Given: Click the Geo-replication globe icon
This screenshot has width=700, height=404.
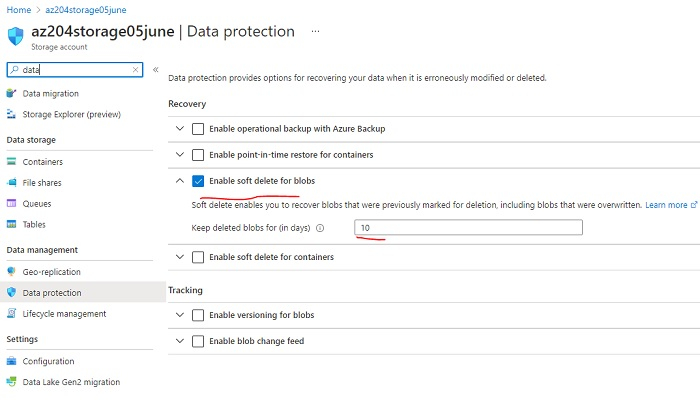Looking at the screenshot, I should [x=12, y=272].
